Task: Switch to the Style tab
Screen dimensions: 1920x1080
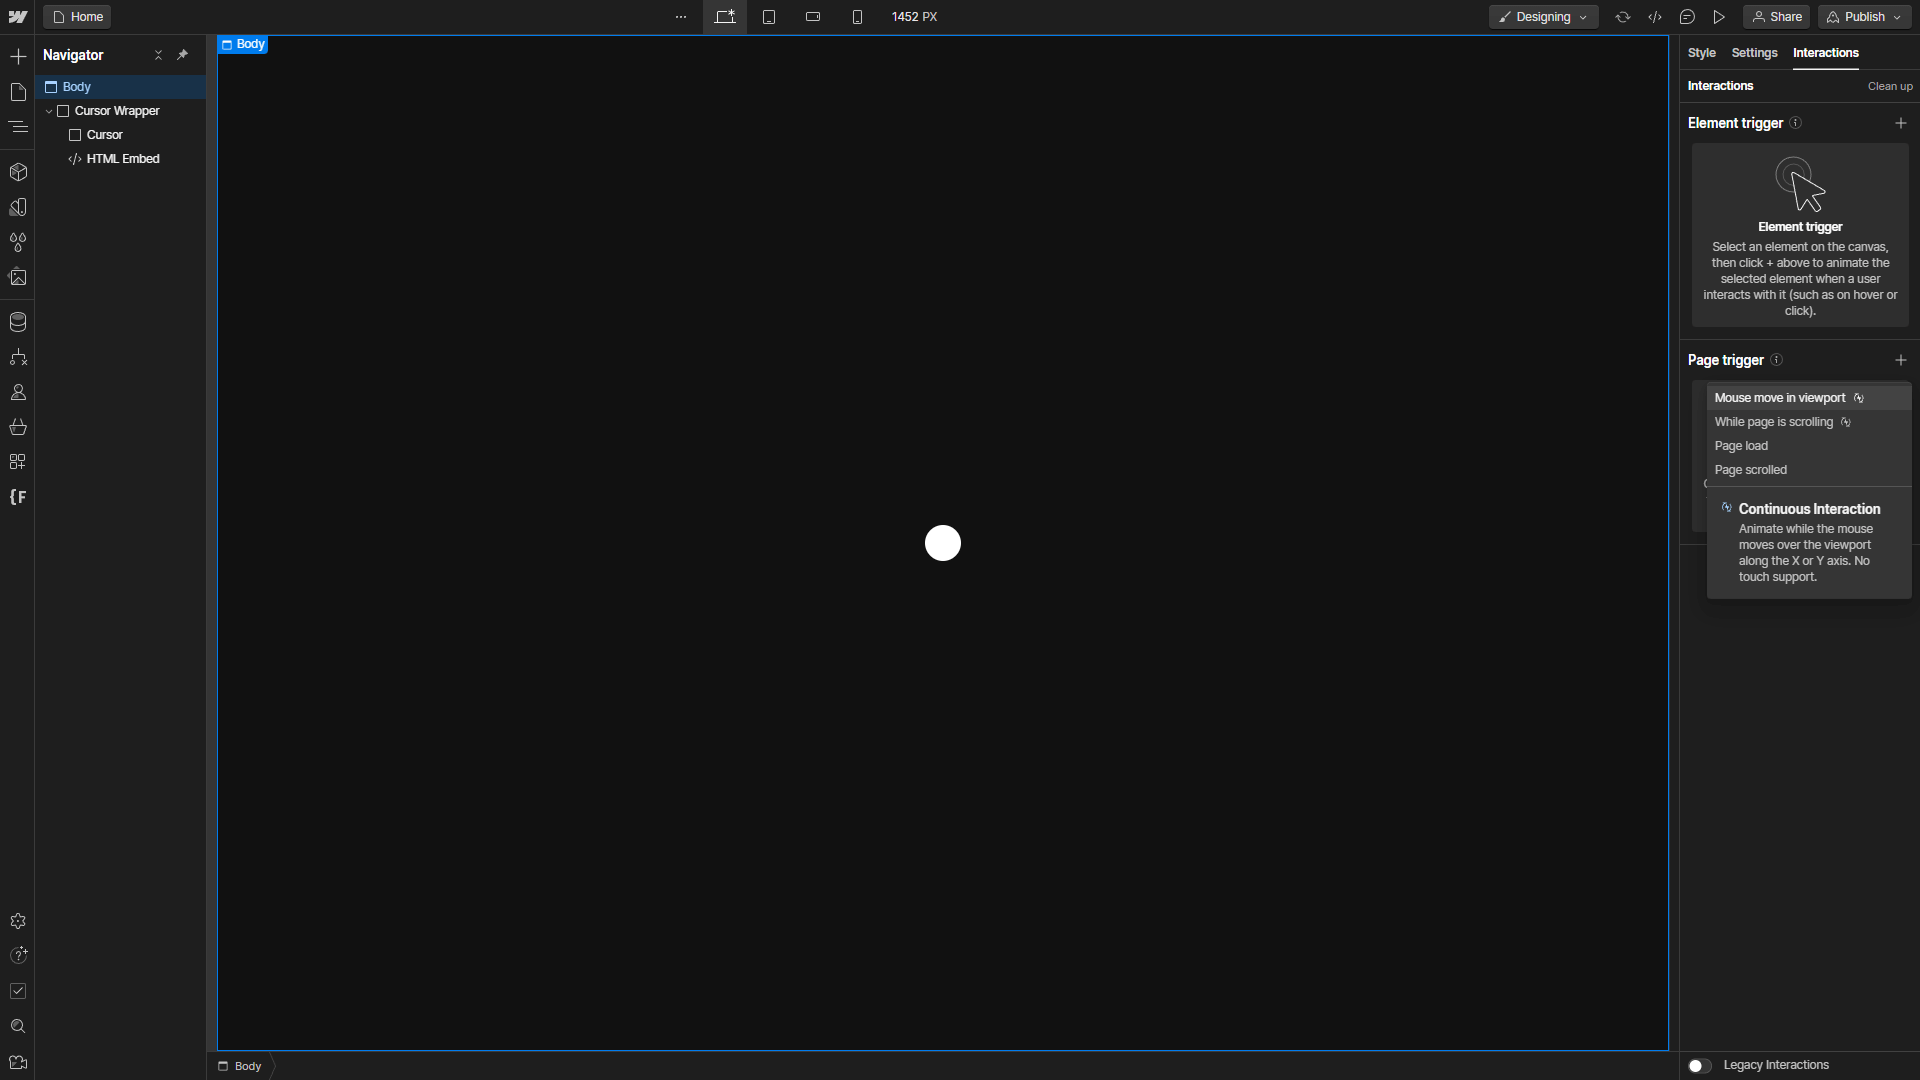Action: coord(1701,53)
